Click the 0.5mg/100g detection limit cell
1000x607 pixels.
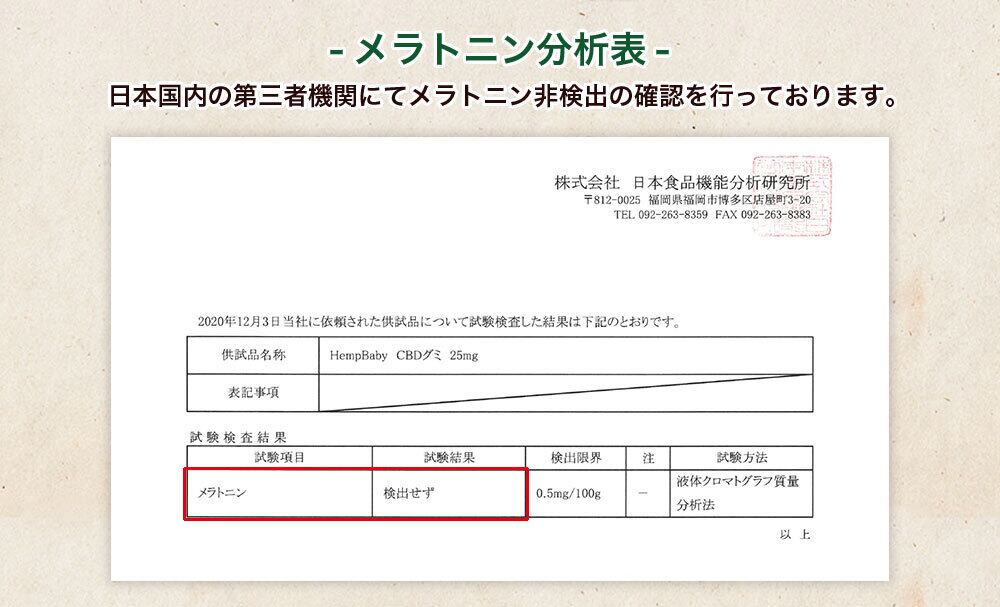(x=575, y=494)
